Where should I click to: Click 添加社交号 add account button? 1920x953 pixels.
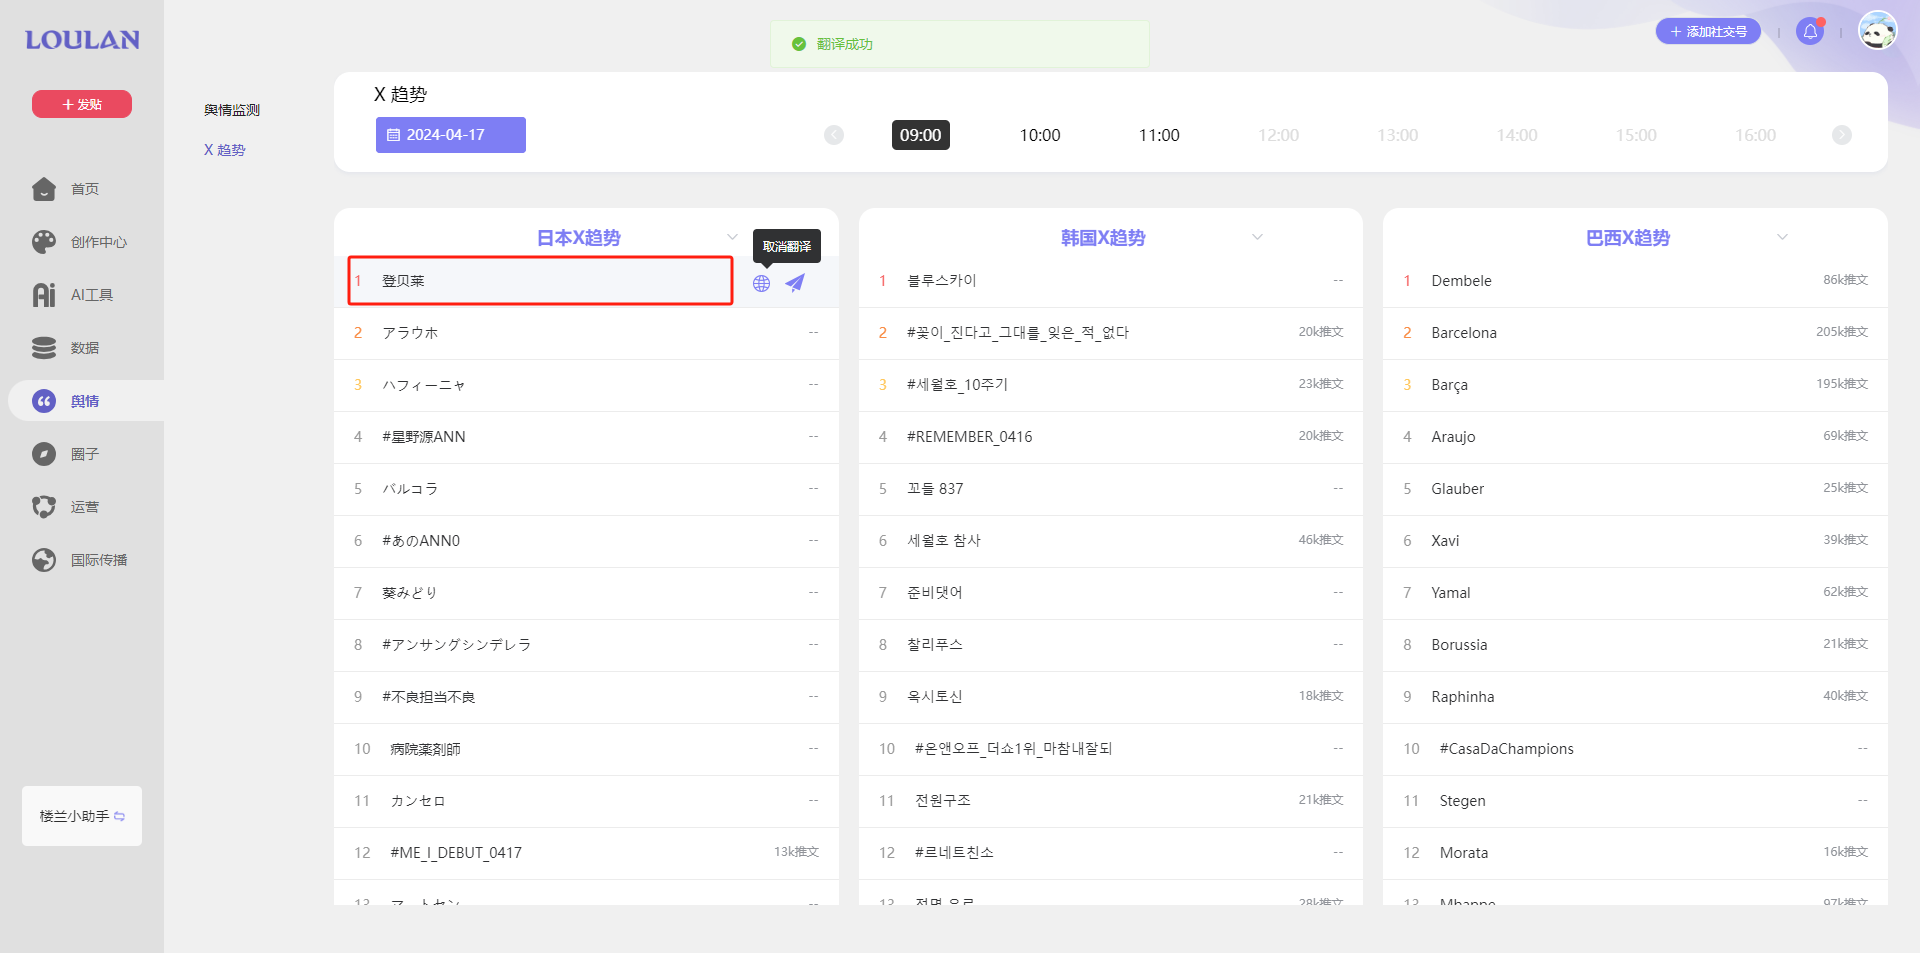pos(1708,32)
